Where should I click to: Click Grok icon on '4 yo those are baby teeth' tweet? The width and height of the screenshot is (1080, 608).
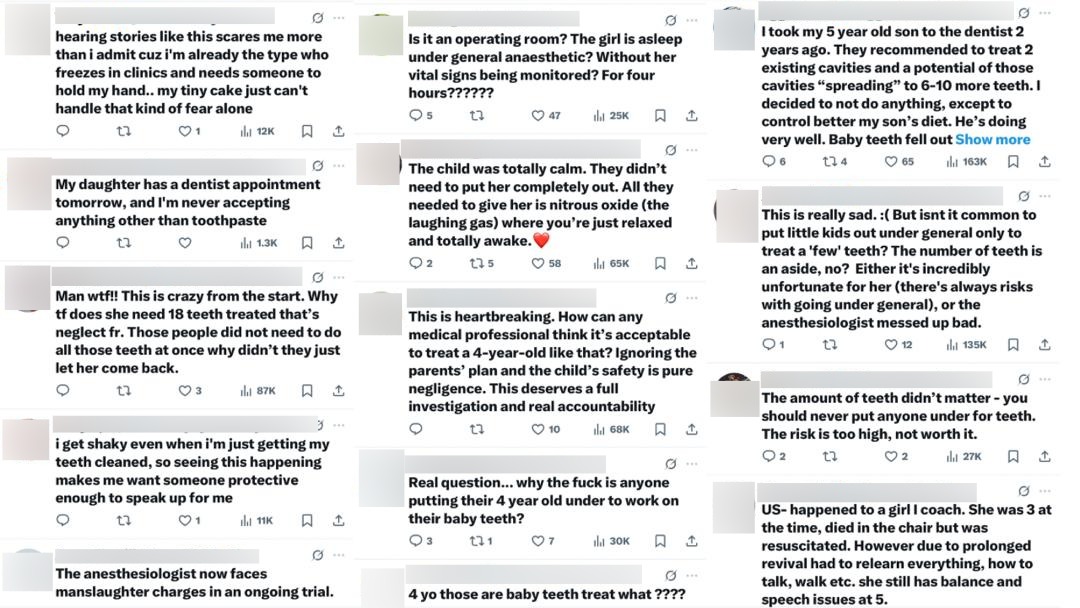coord(671,573)
